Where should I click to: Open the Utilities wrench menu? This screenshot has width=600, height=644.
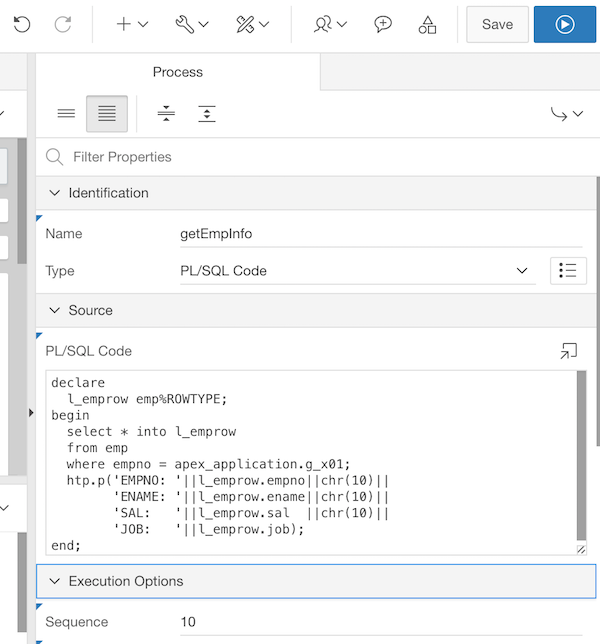click(x=191, y=25)
